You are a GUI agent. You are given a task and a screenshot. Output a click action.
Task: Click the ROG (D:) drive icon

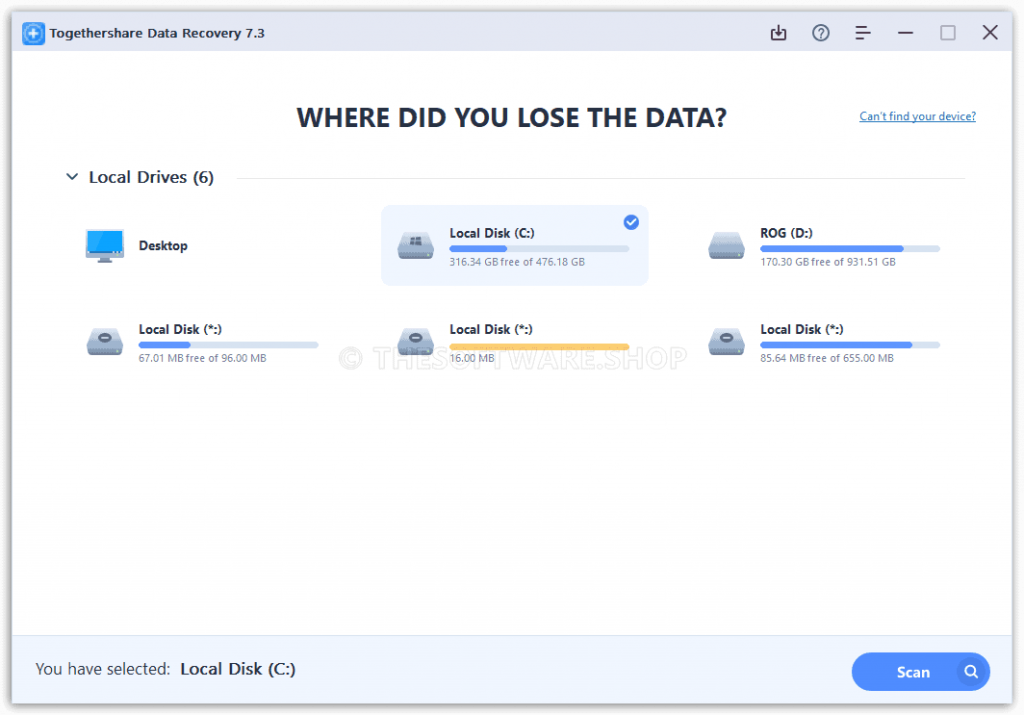pyautogui.click(x=726, y=246)
